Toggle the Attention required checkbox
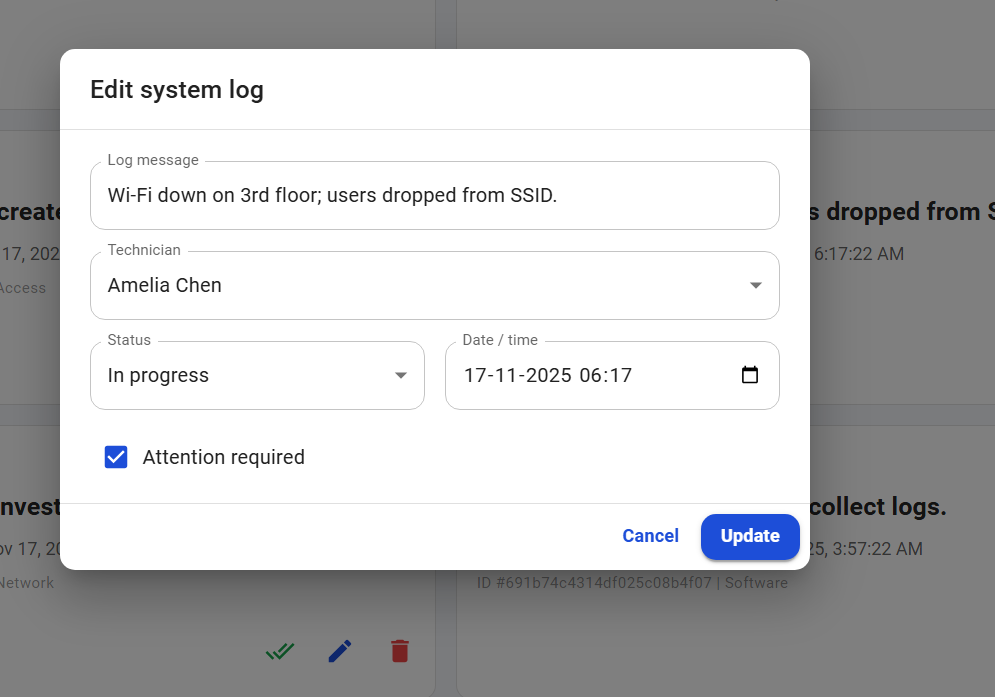Viewport: 995px width, 697px height. pyautogui.click(x=116, y=457)
